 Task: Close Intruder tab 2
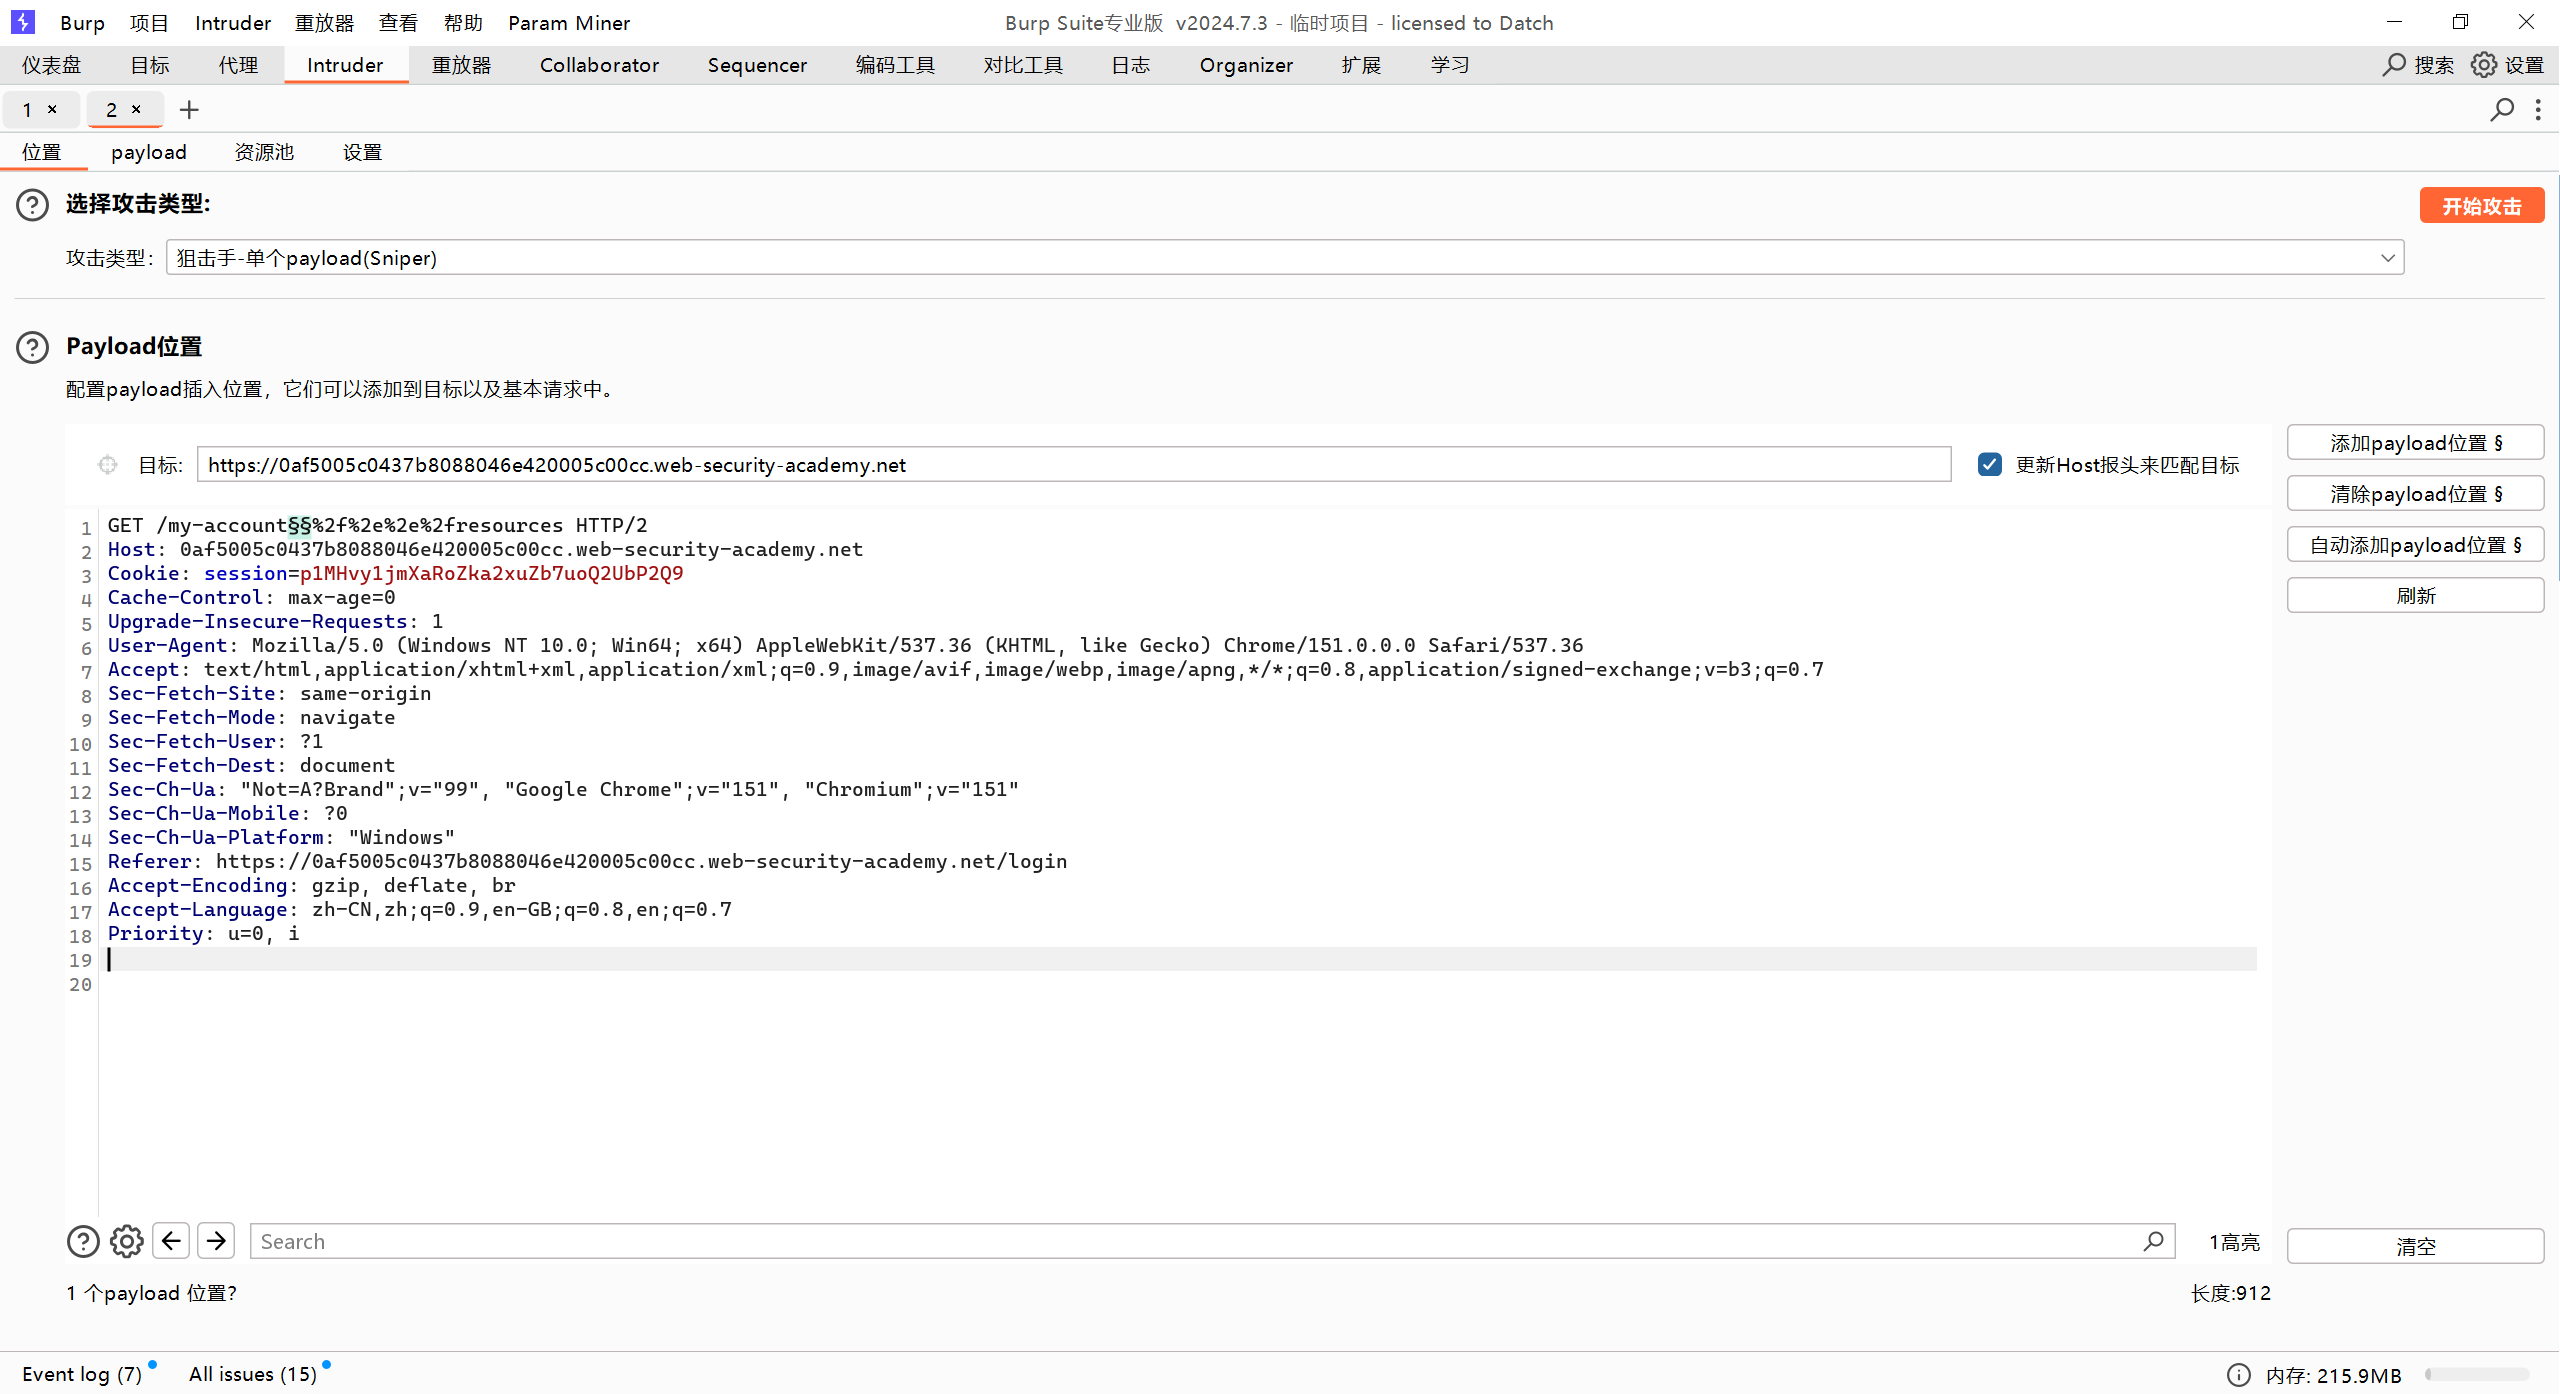(136, 109)
